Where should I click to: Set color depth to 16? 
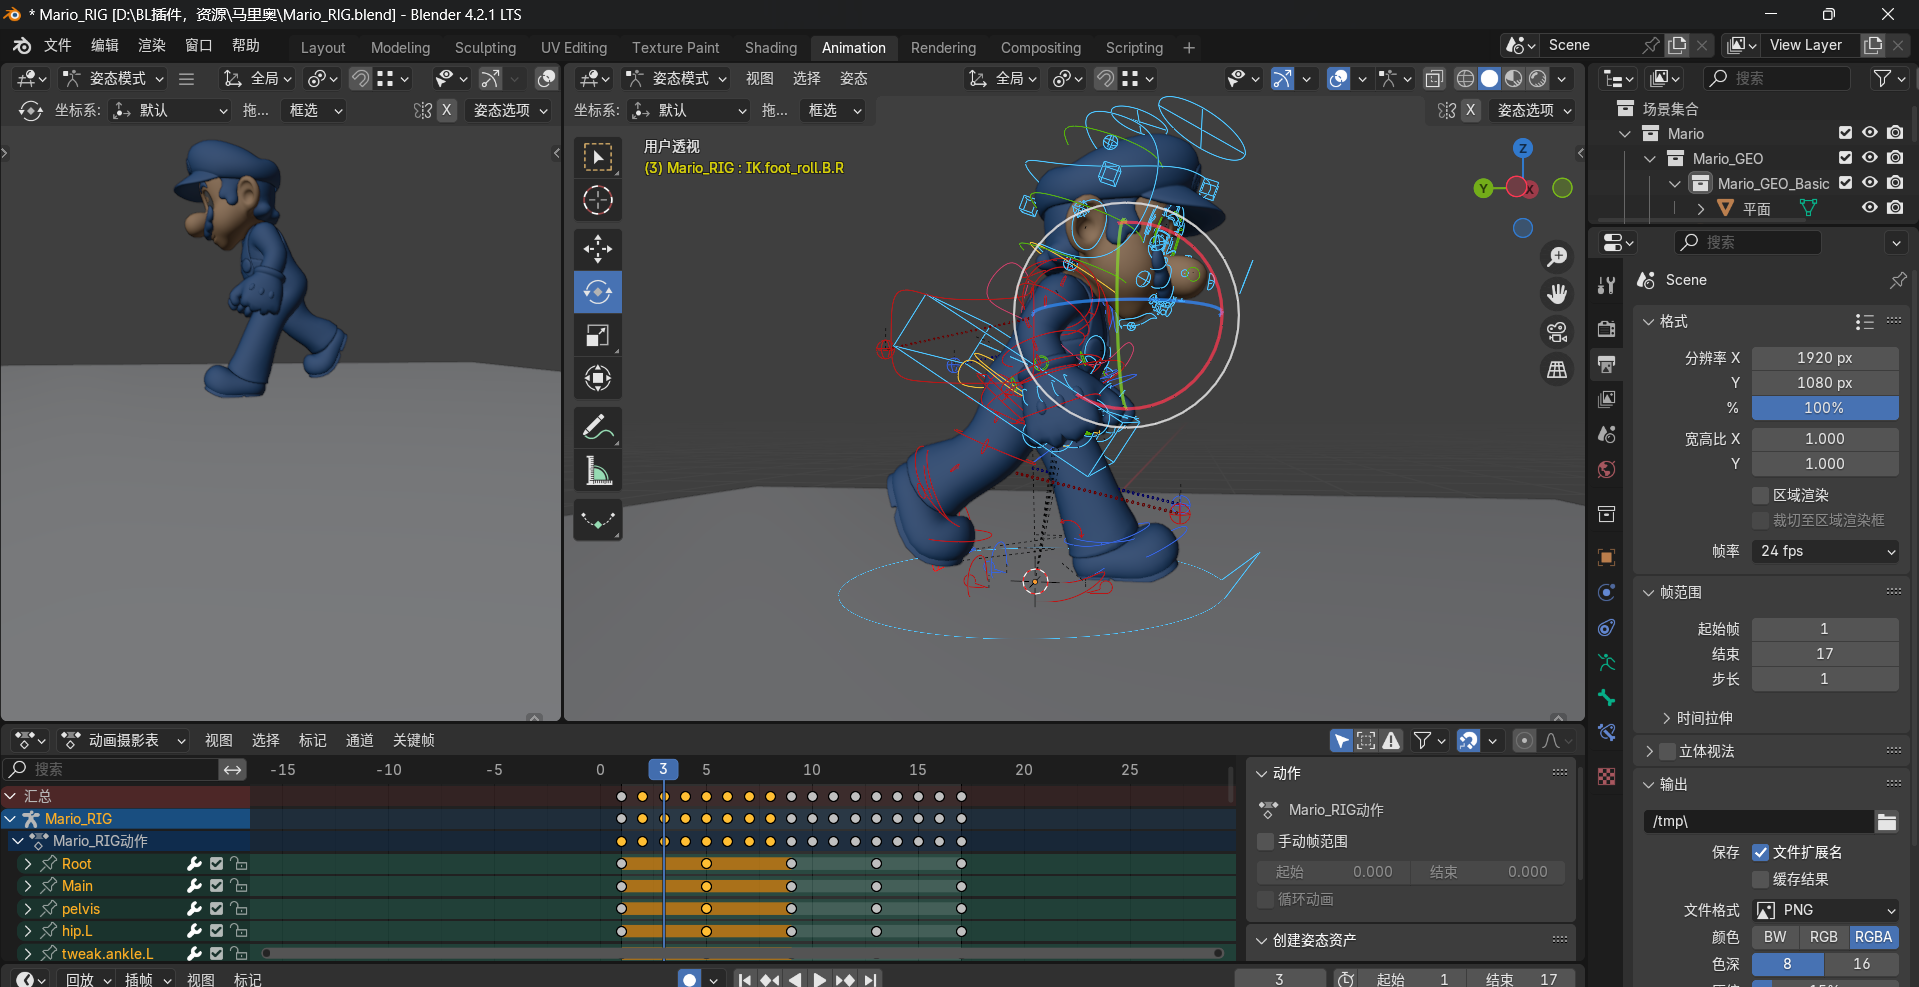click(1862, 964)
